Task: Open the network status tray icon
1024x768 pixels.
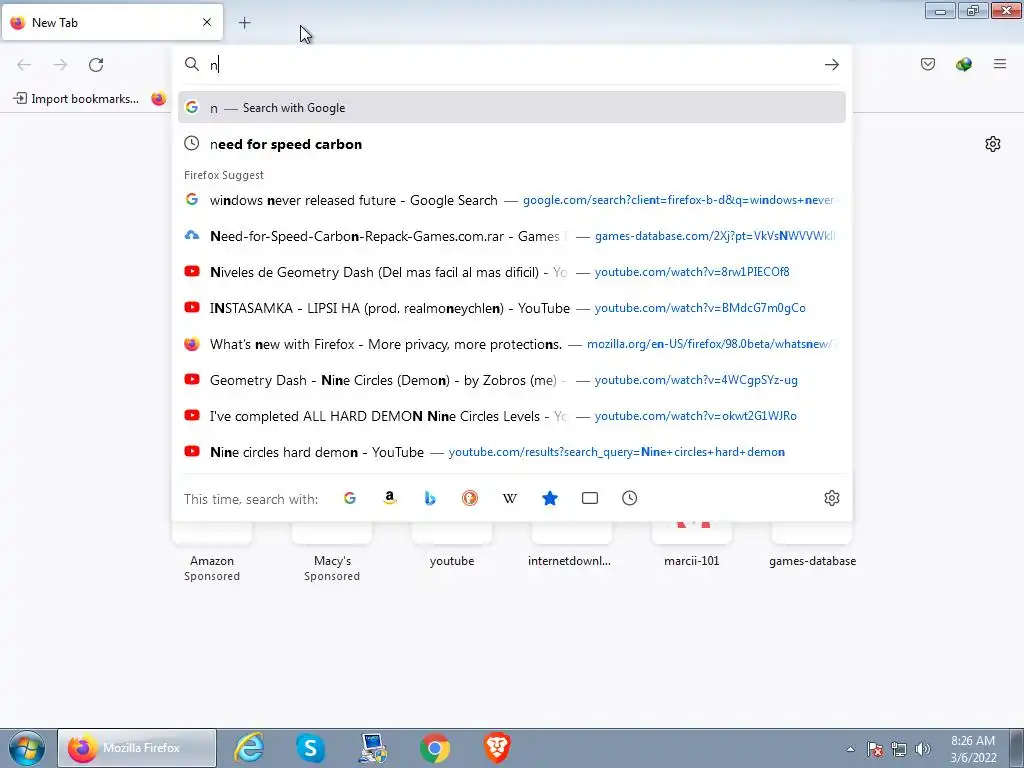Action: (899, 749)
